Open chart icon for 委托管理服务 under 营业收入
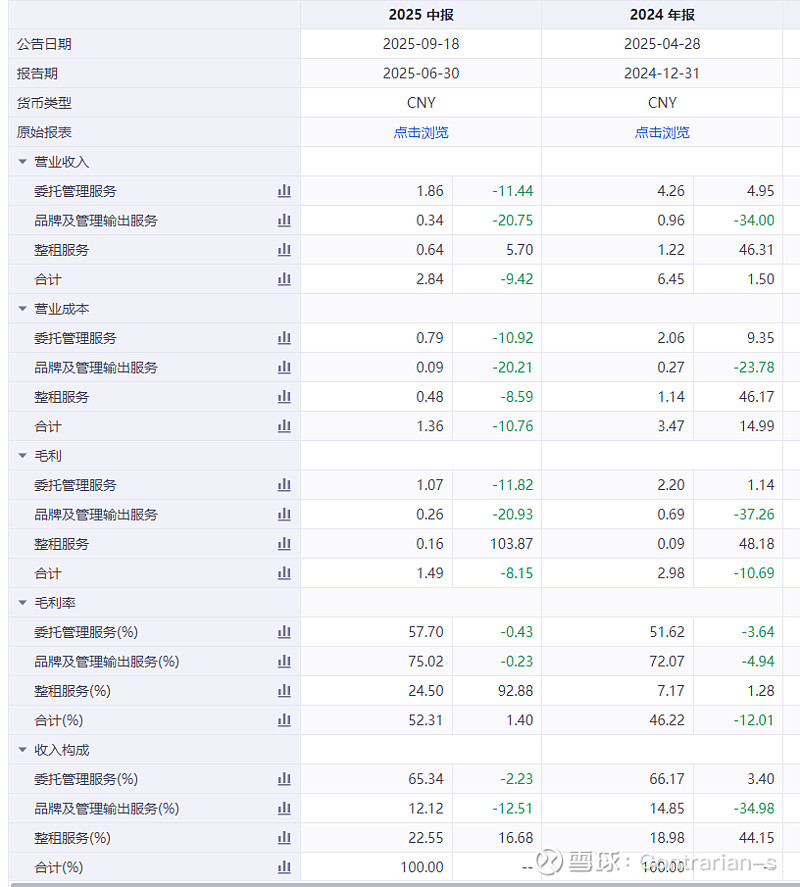800x887 pixels. pos(284,191)
